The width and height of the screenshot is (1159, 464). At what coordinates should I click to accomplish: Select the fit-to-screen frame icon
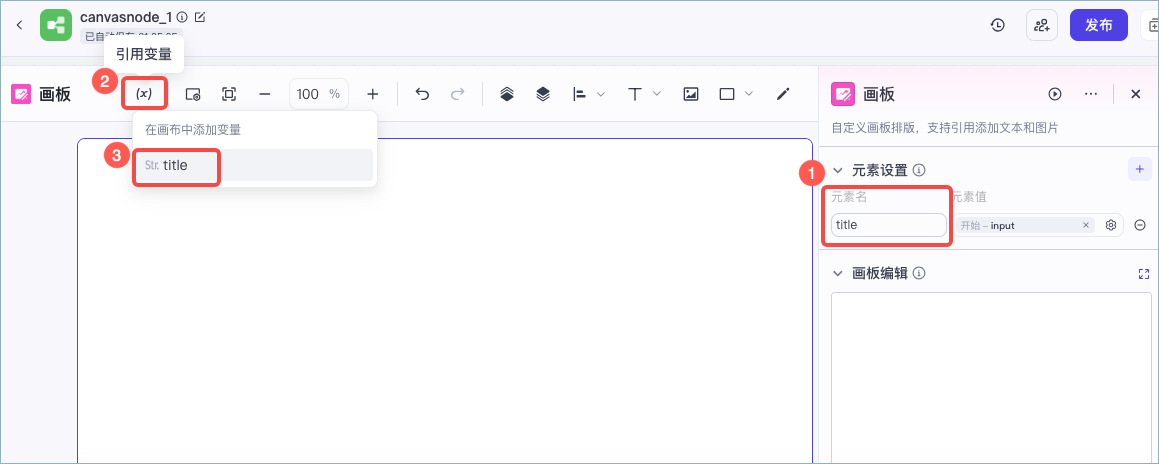point(229,94)
